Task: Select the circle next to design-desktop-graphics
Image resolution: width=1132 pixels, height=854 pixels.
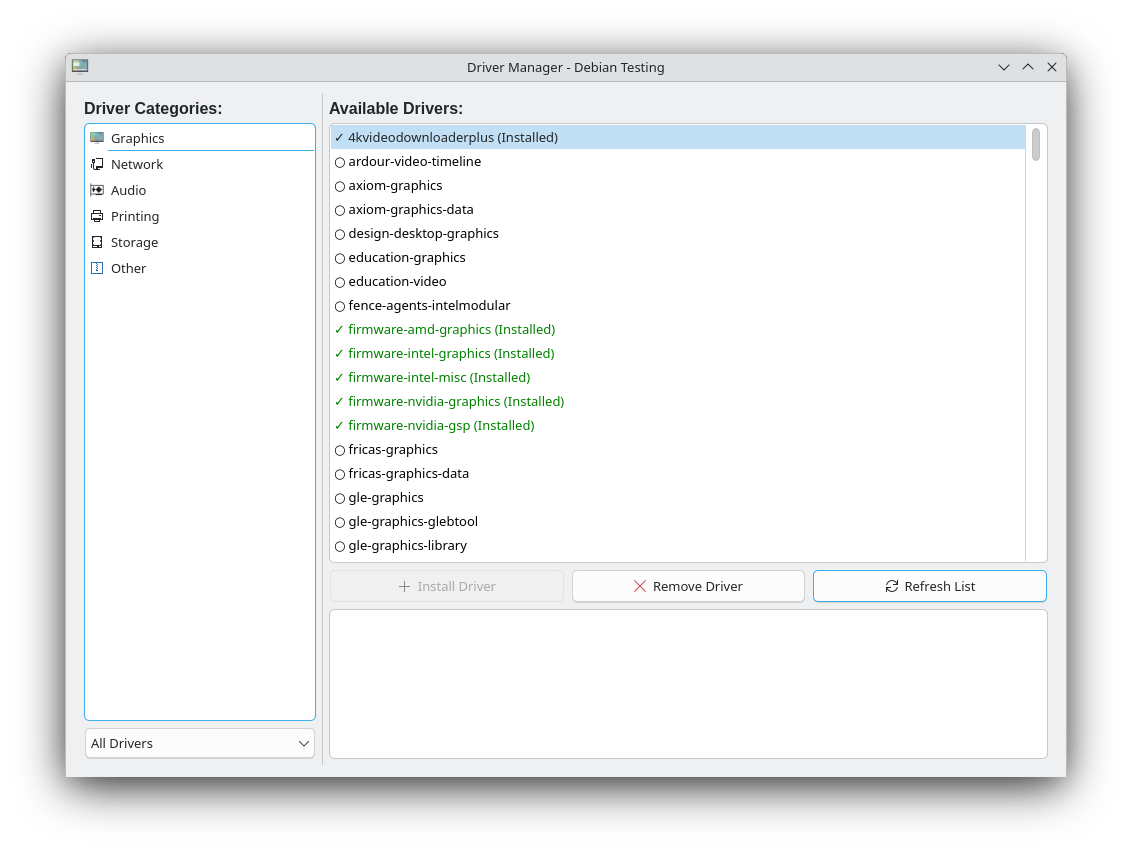Action: (x=340, y=235)
